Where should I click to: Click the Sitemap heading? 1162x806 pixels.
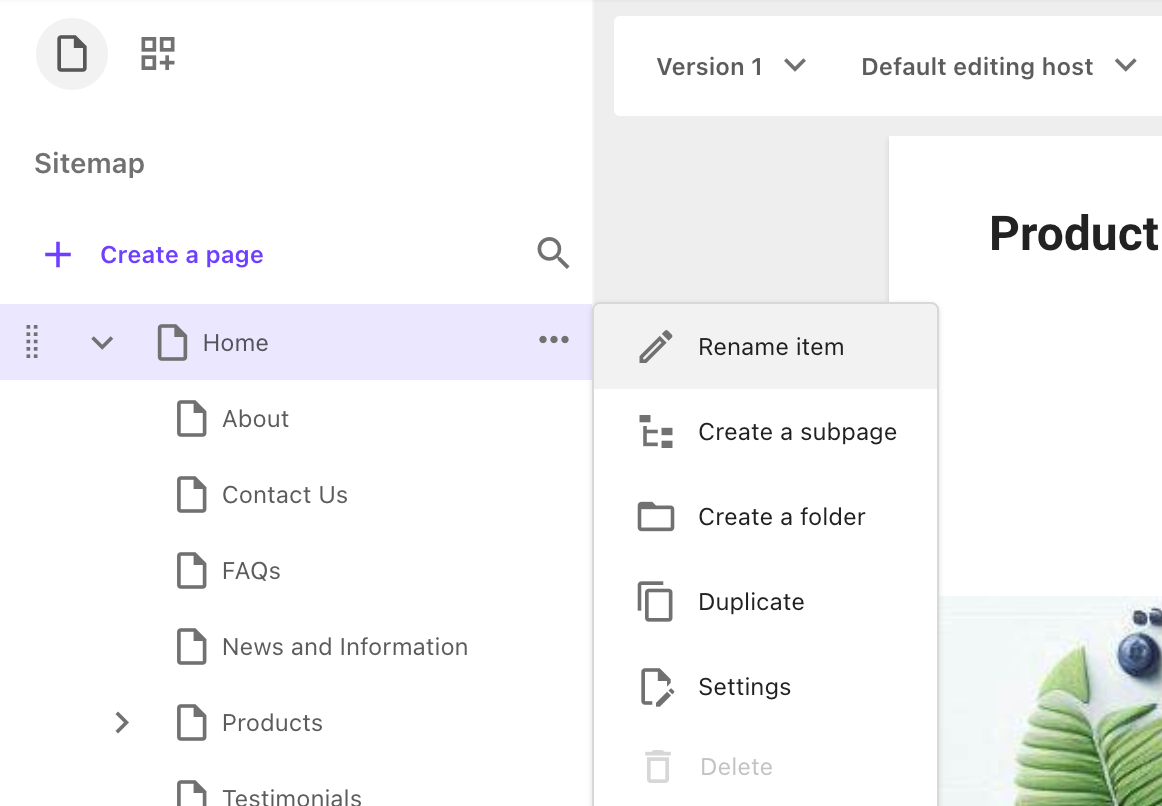(90, 164)
